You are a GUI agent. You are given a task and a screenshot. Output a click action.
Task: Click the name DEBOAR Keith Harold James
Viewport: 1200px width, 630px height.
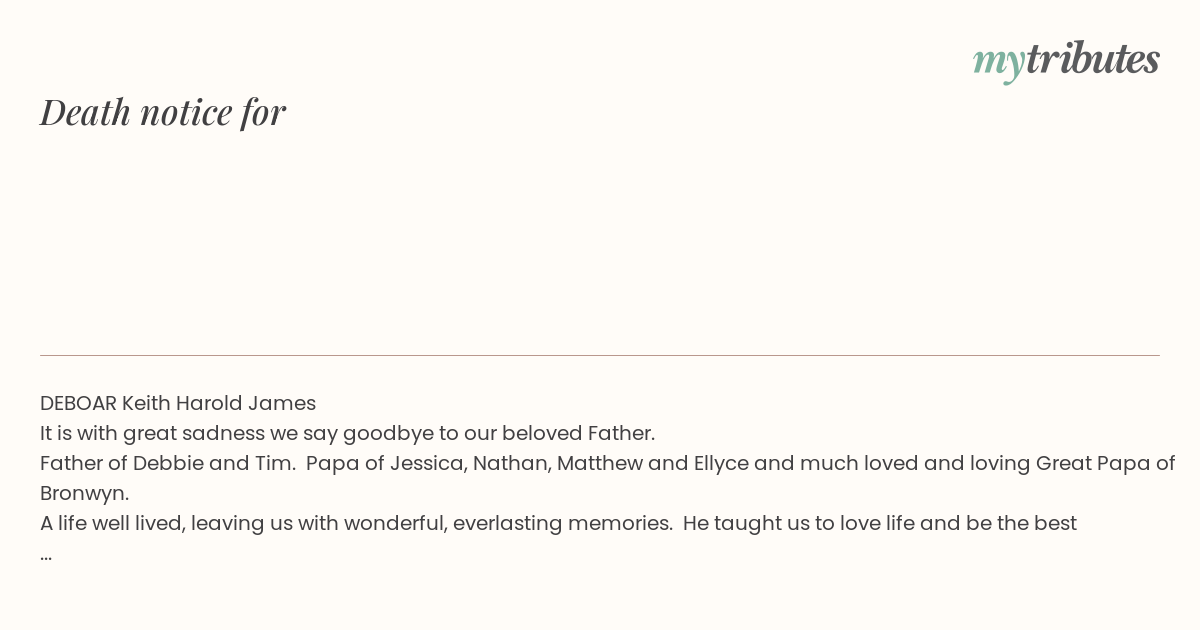coord(178,403)
